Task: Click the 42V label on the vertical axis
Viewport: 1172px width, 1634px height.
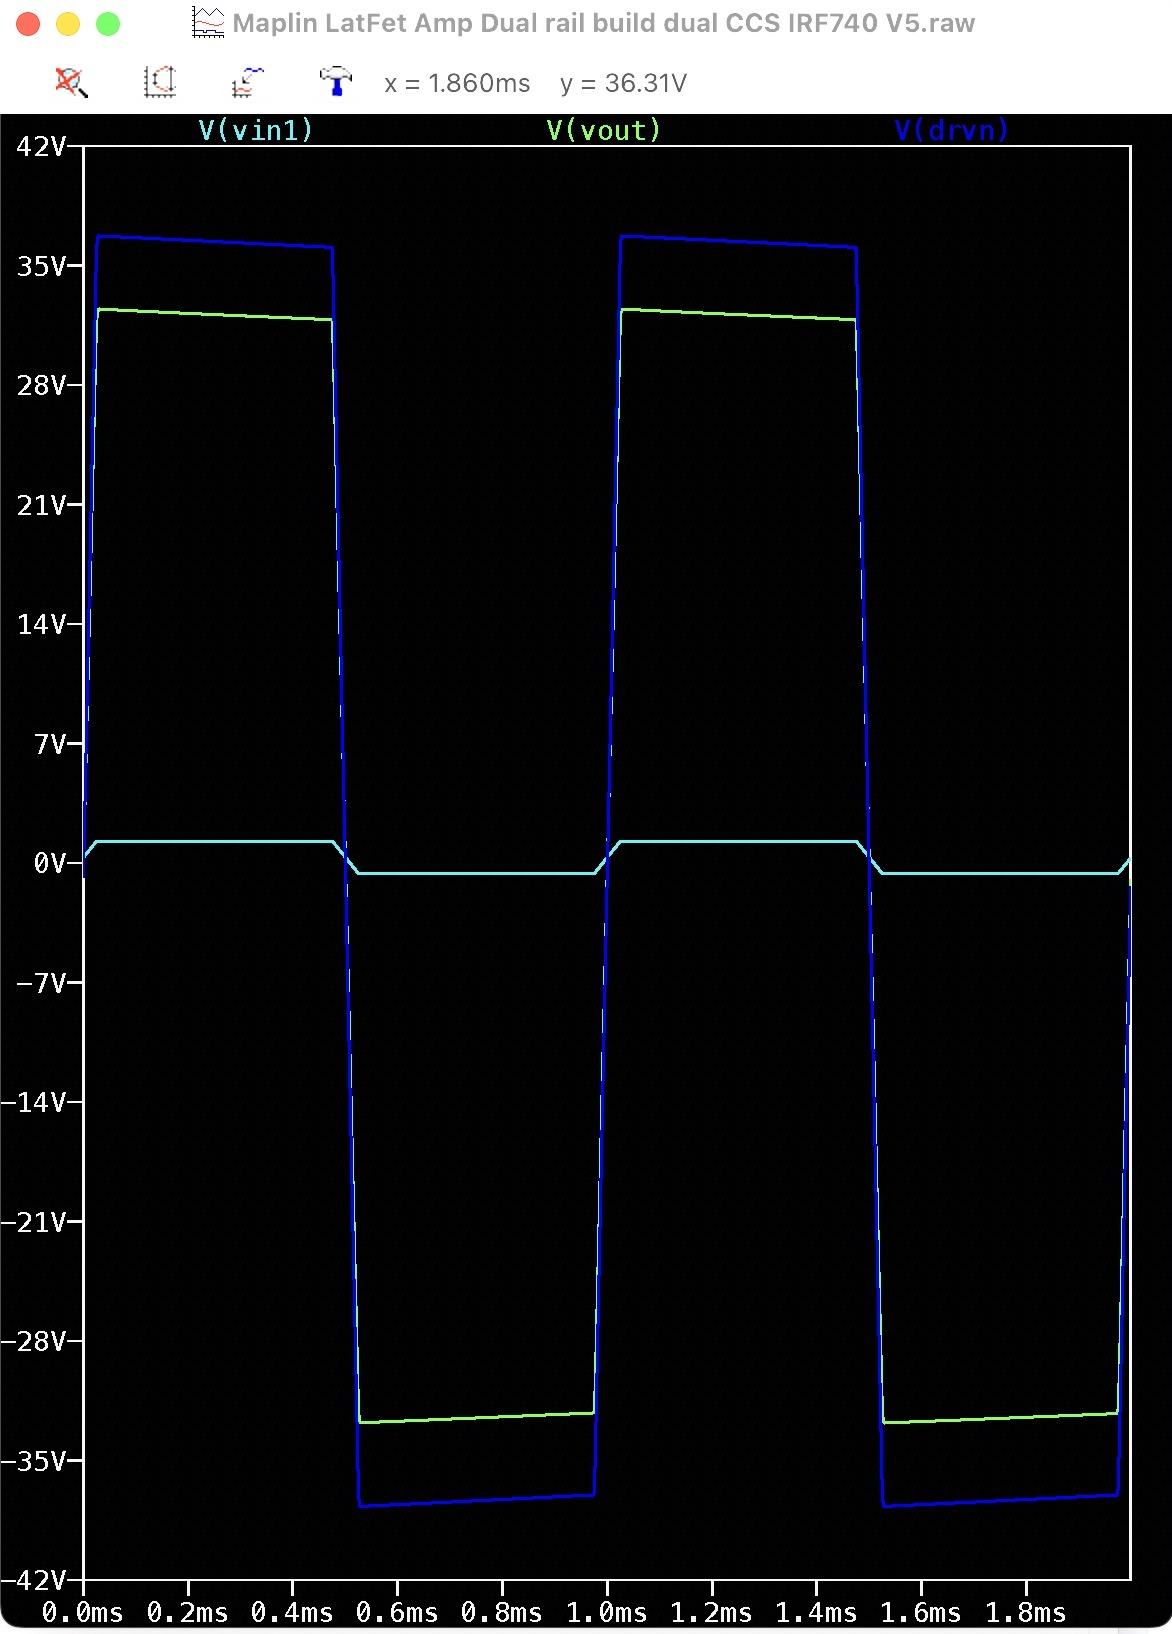Action: point(41,147)
